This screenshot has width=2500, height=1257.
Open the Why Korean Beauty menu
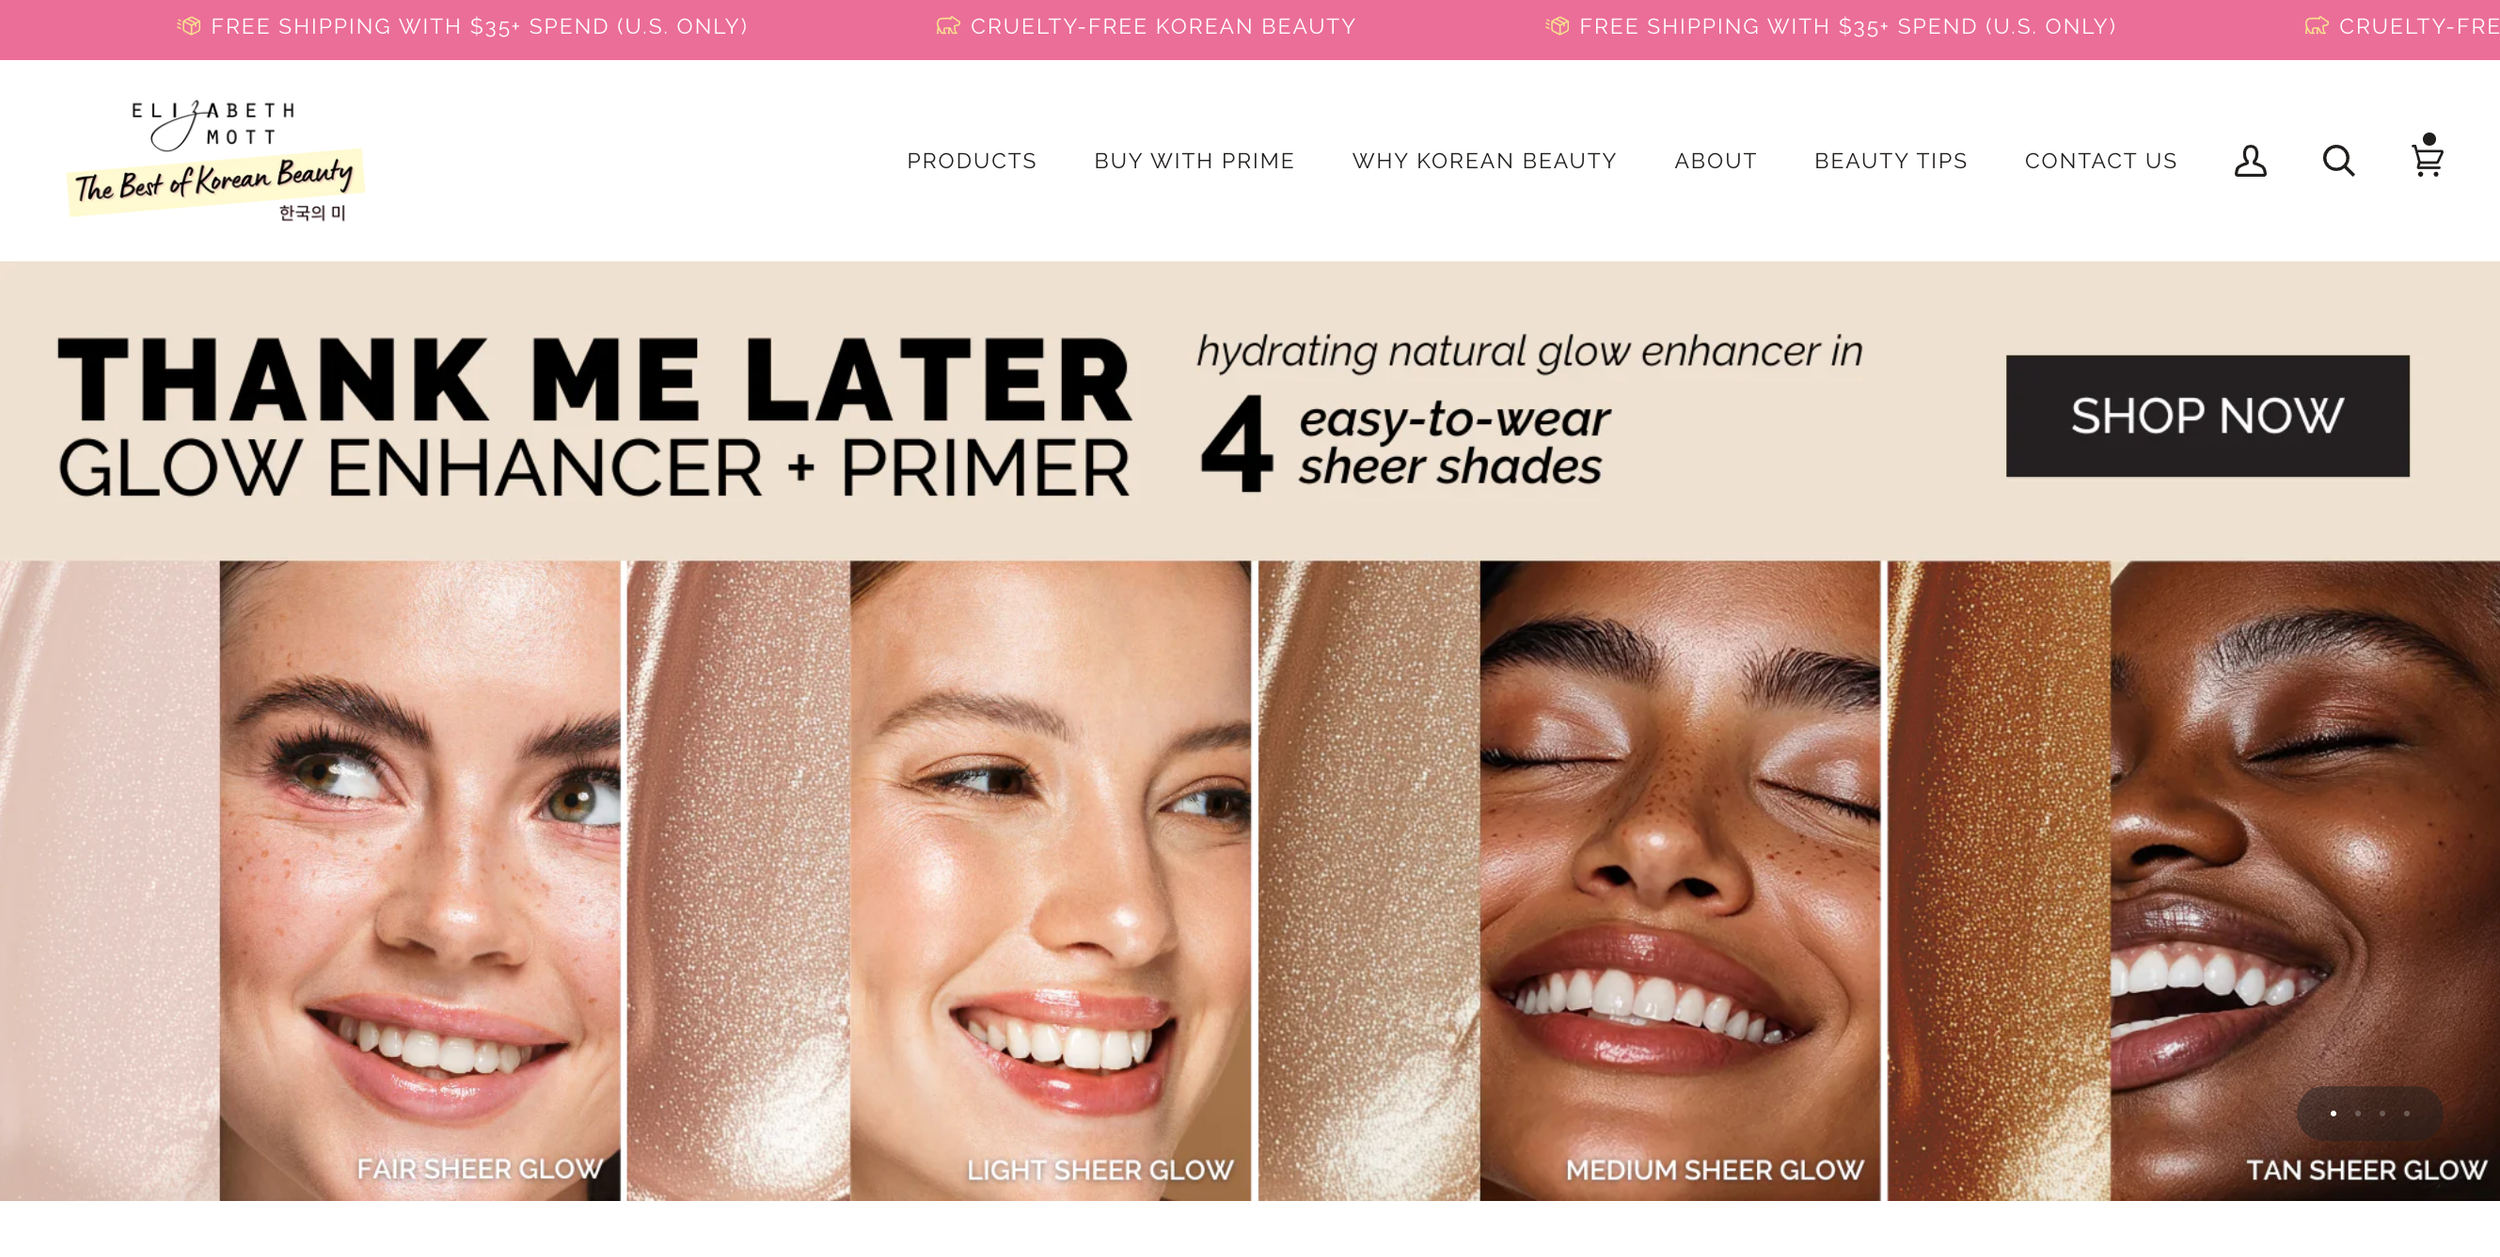coord(1484,161)
